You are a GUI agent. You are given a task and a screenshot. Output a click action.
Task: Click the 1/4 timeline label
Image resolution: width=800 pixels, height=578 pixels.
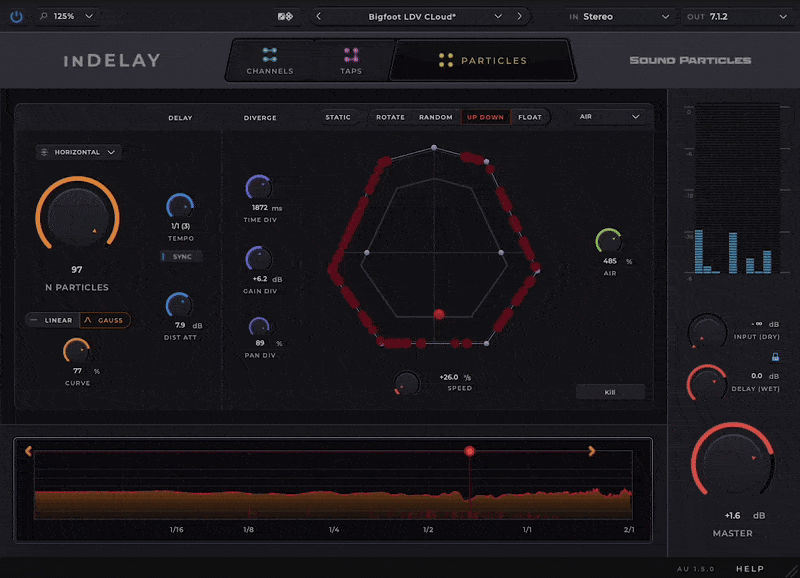pyautogui.click(x=334, y=530)
